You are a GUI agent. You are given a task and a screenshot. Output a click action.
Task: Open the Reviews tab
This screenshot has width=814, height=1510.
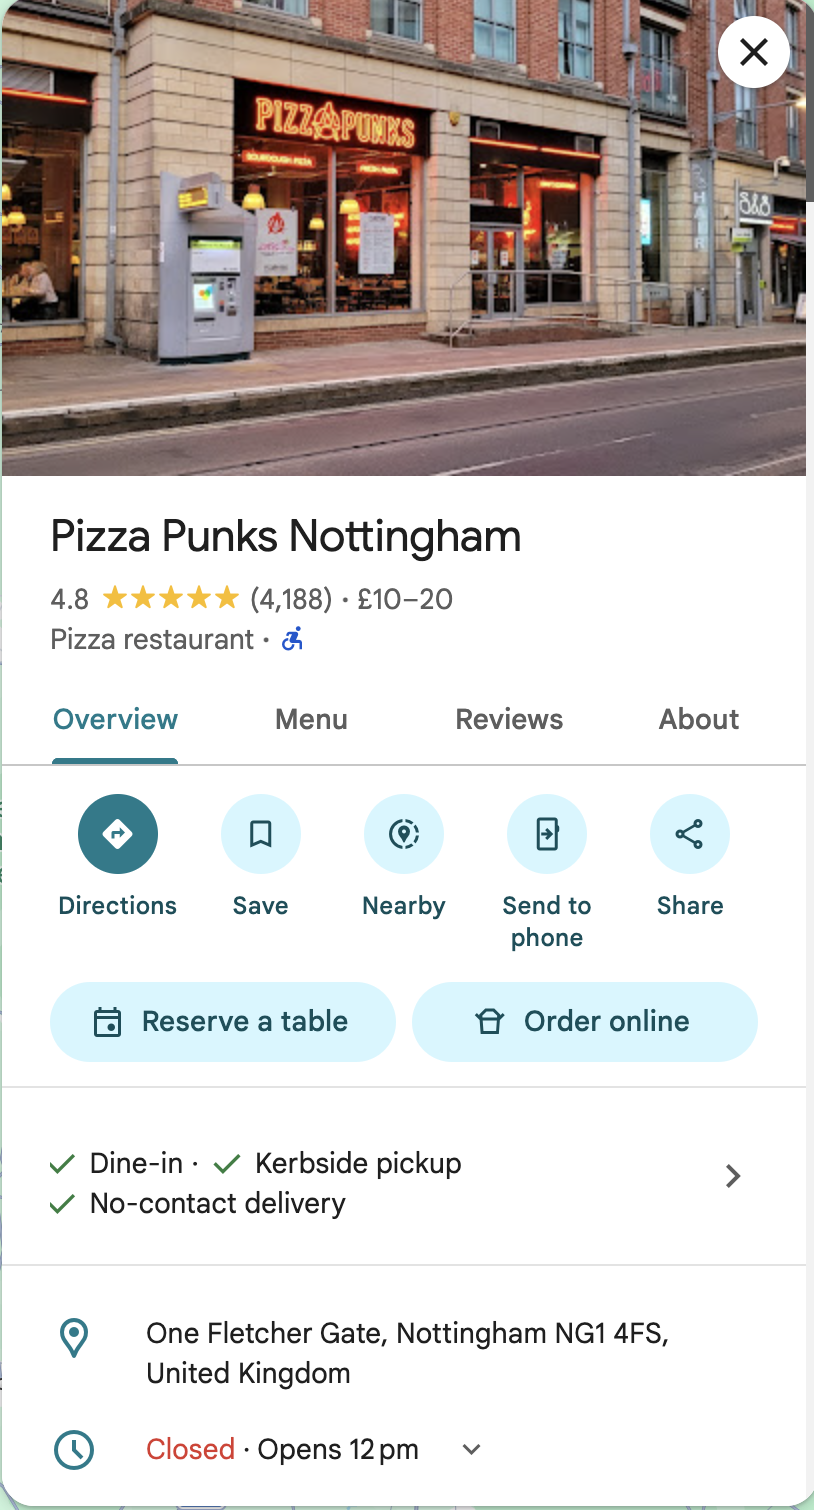pos(509,720)
